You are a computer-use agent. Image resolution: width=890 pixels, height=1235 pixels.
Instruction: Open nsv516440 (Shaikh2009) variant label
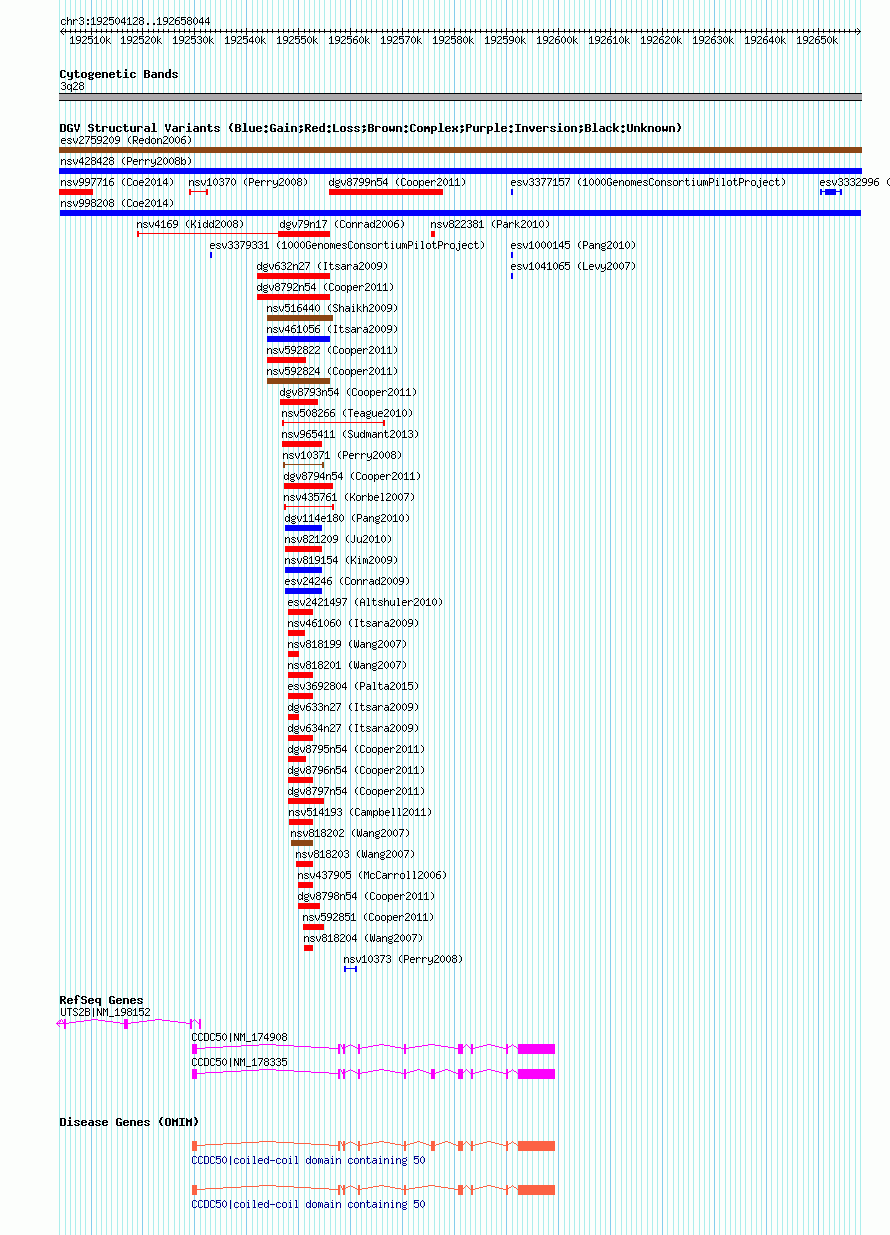pos(332,308)
